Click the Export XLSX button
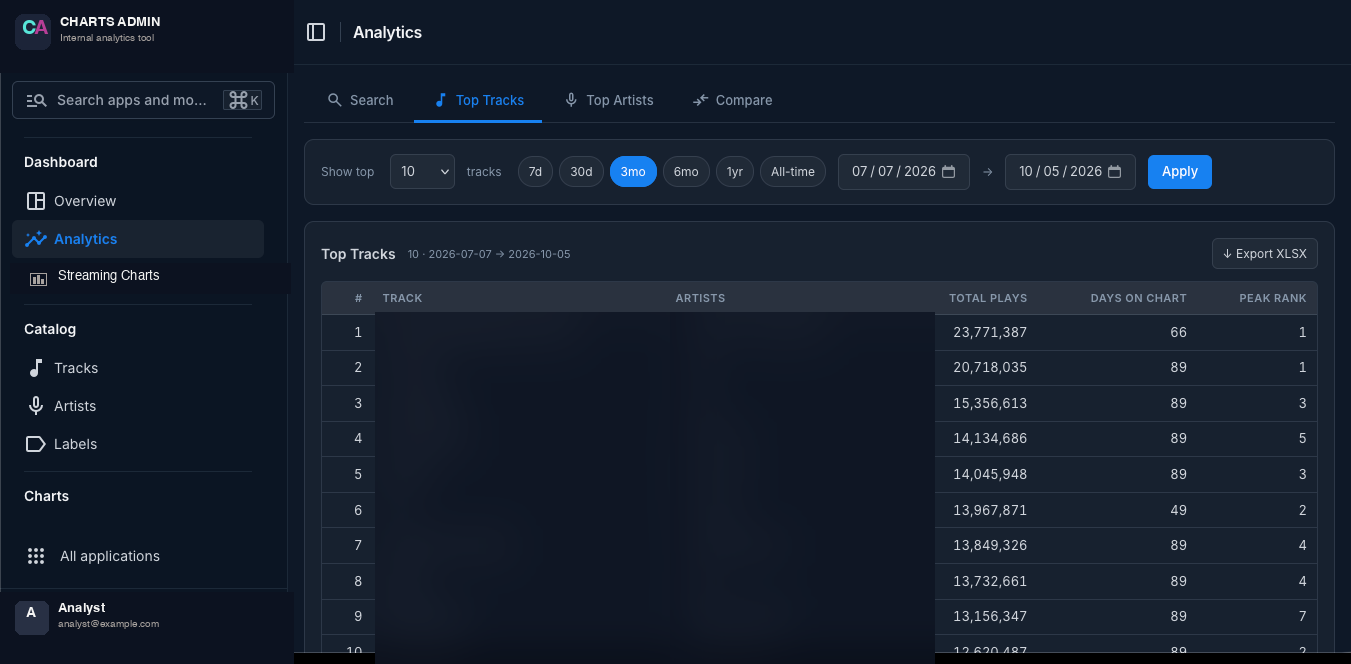Screen dimensions: 1351x664 (1265, 254)
